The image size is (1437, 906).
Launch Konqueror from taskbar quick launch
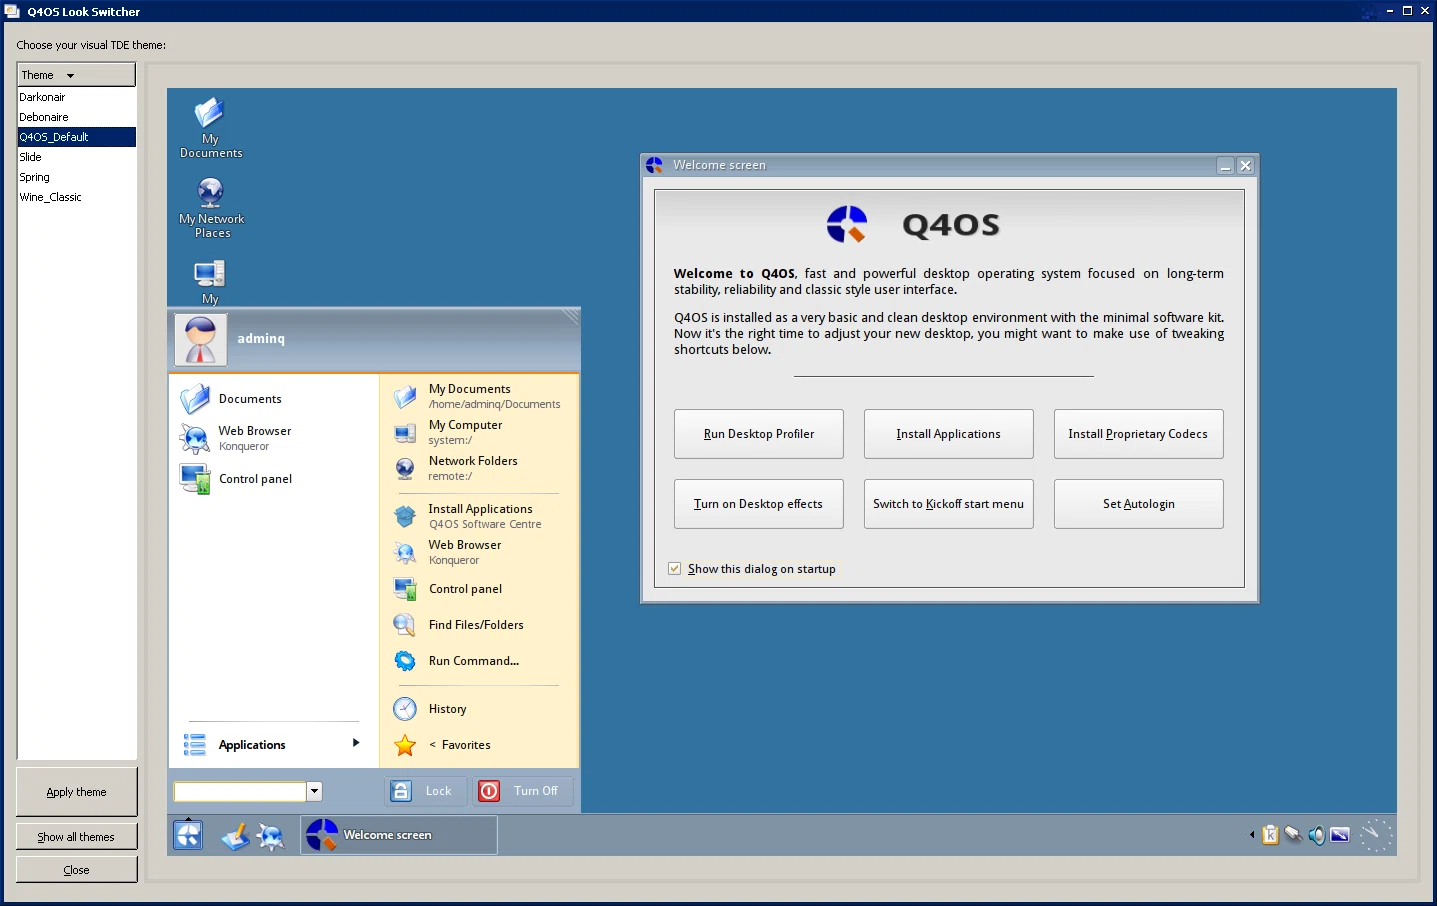(271, 836)
